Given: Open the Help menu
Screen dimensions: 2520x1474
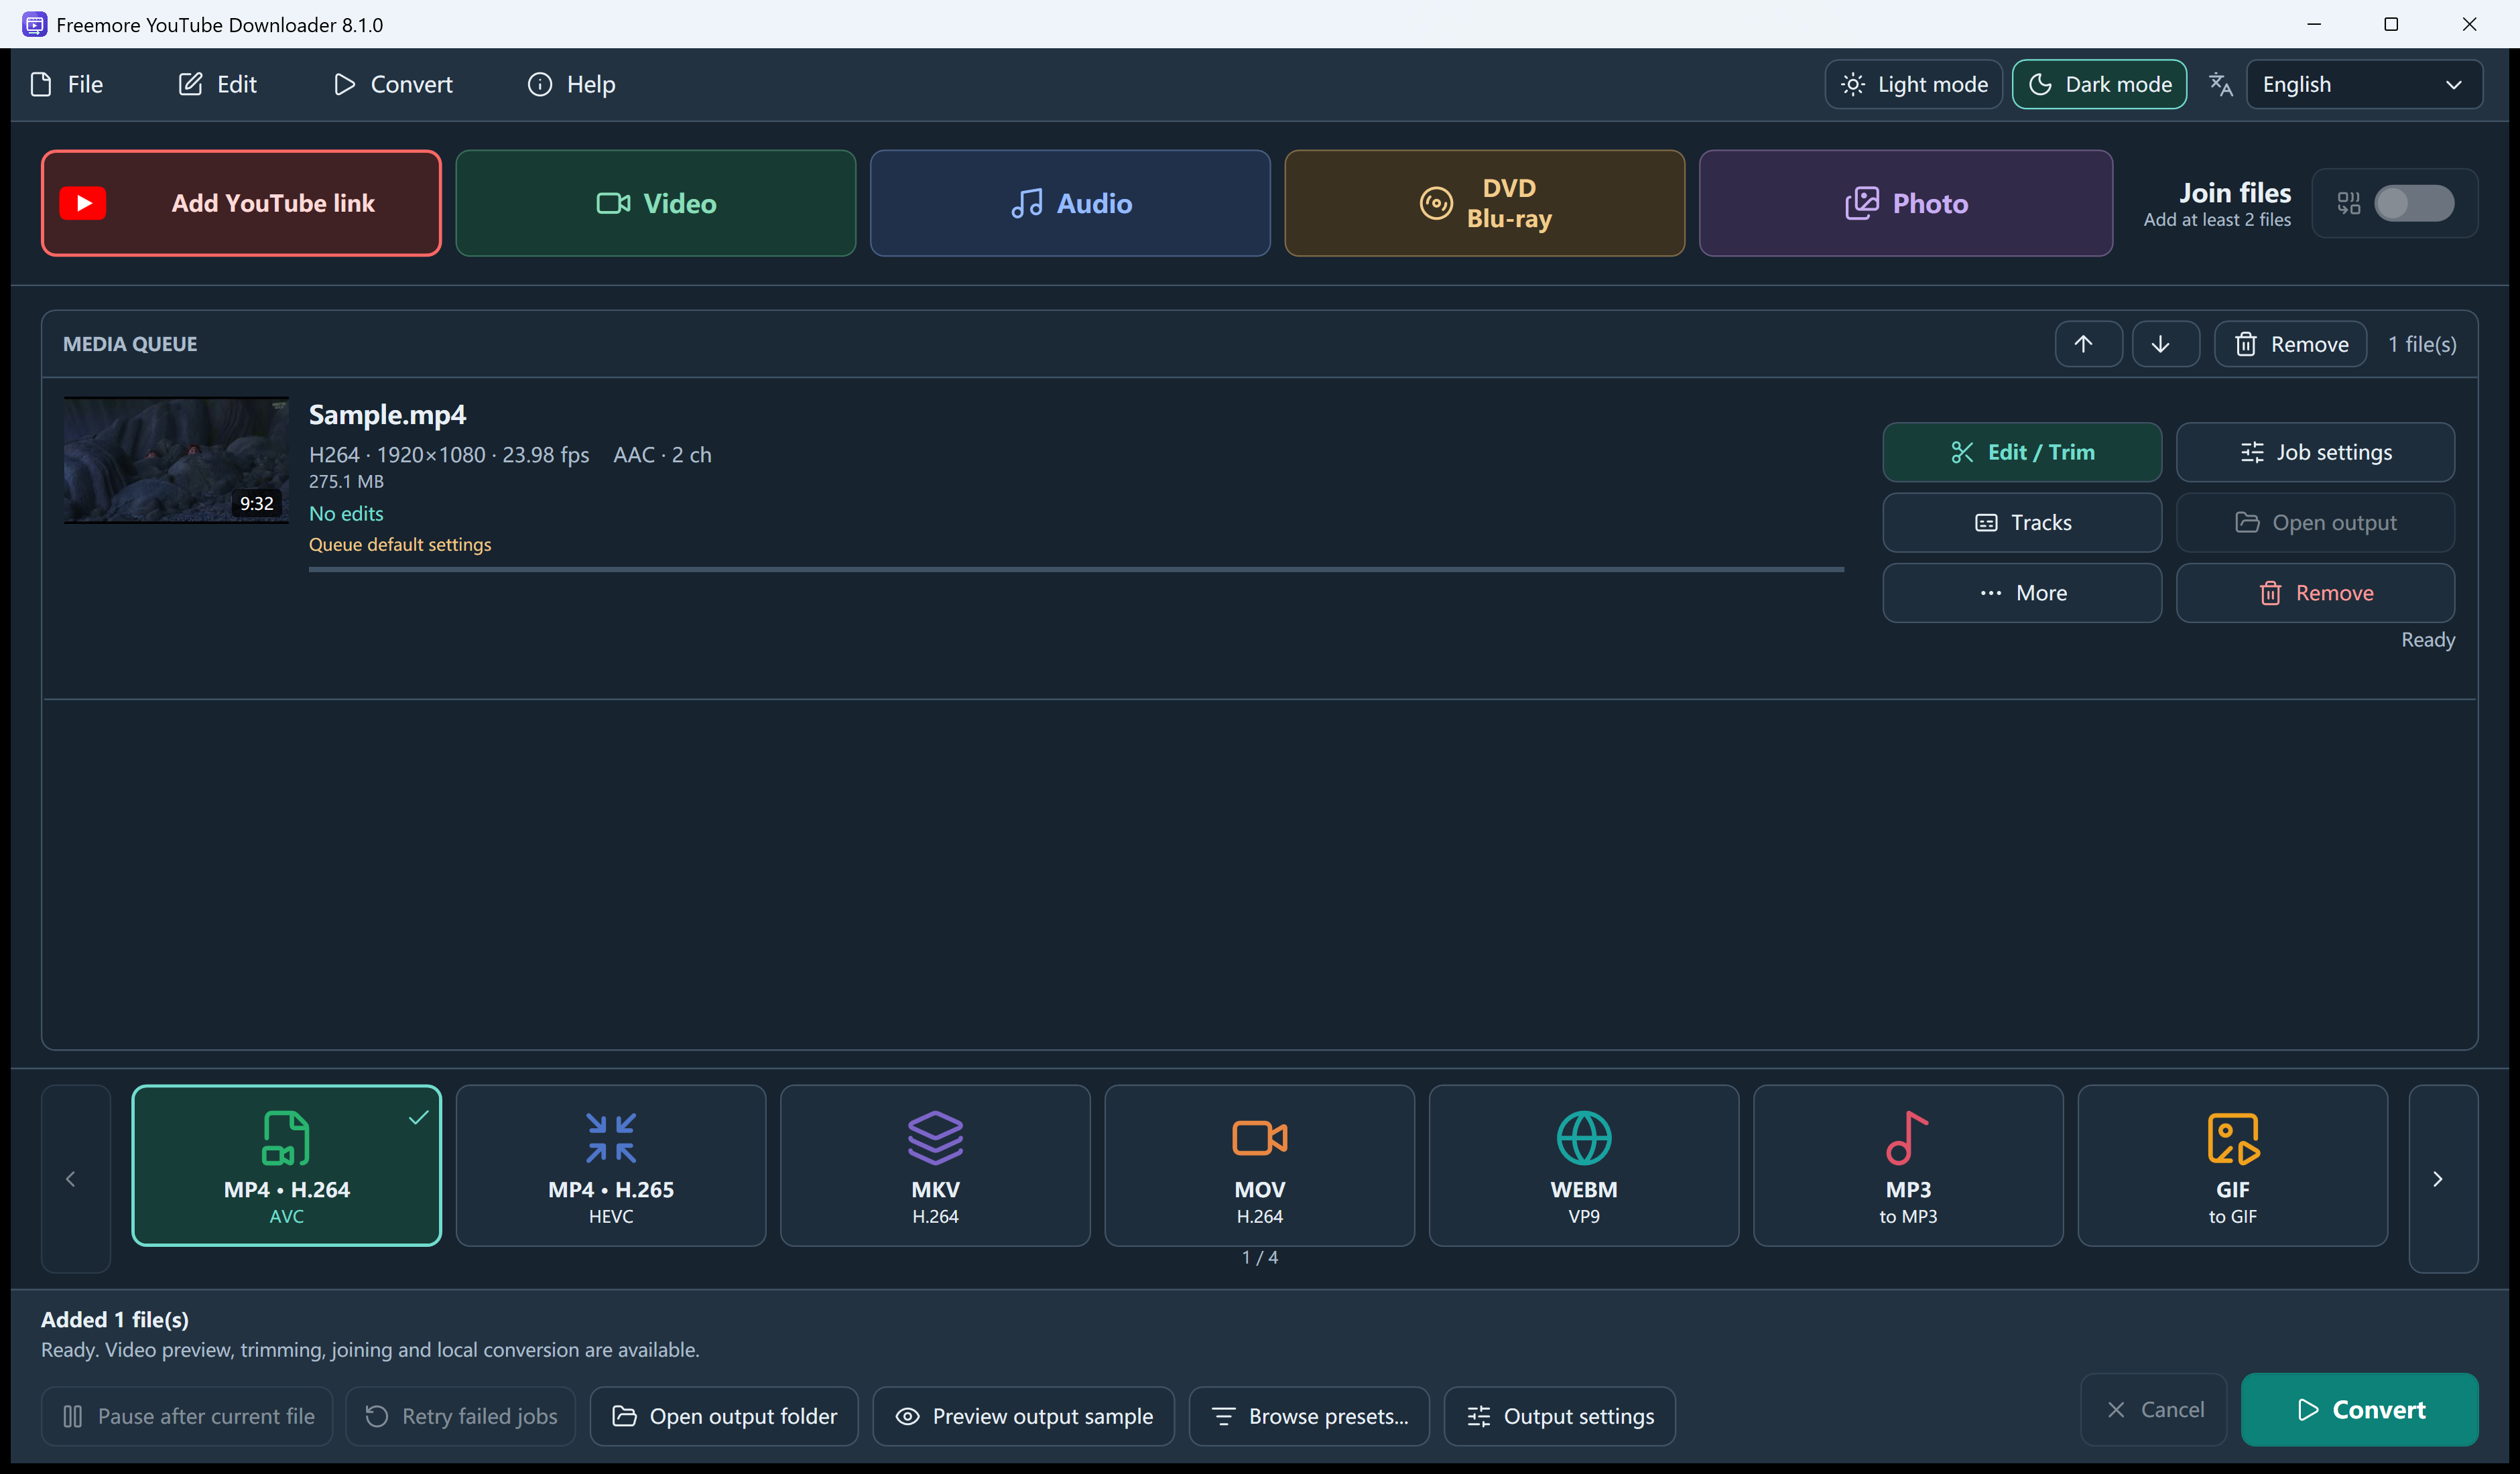Looking at the screenshot, I should (571, 84).
